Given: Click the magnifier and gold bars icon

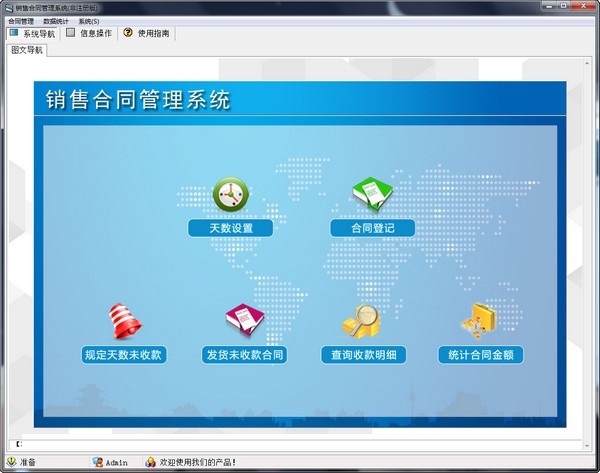Looking at the screenshot, I should click(361, 321).
